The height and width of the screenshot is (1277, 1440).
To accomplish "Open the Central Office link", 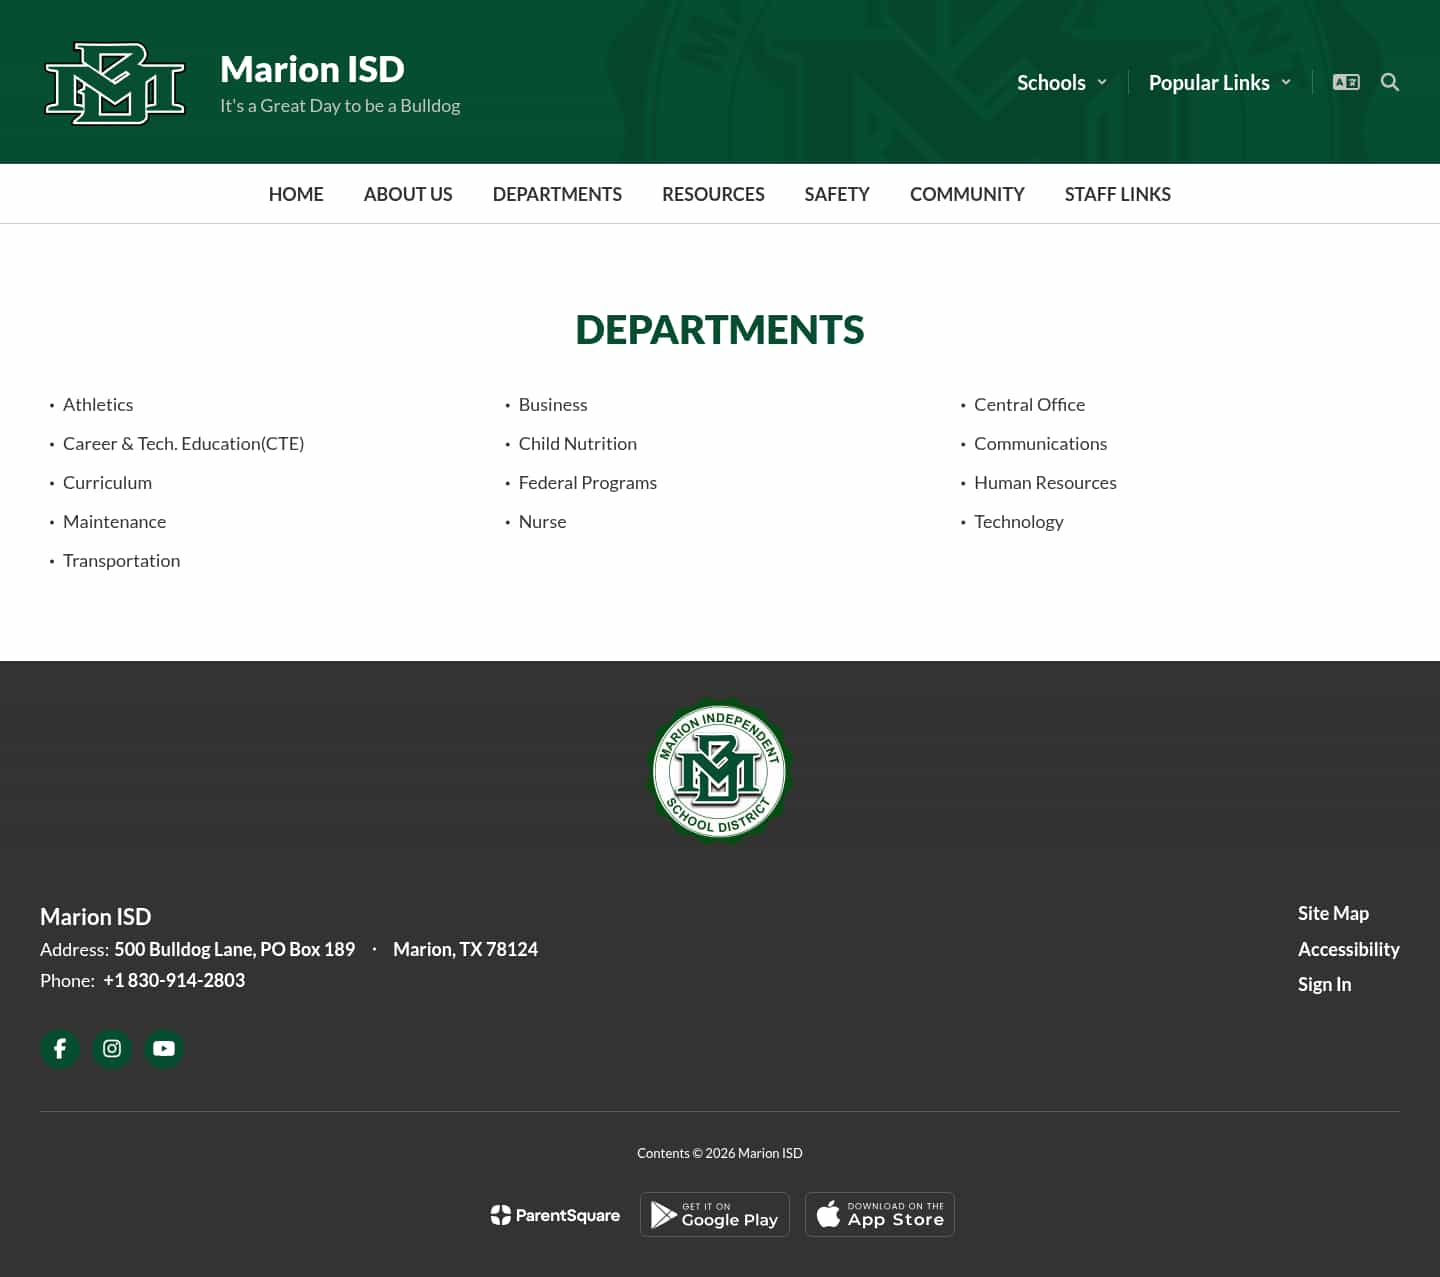I will 1029,404.
